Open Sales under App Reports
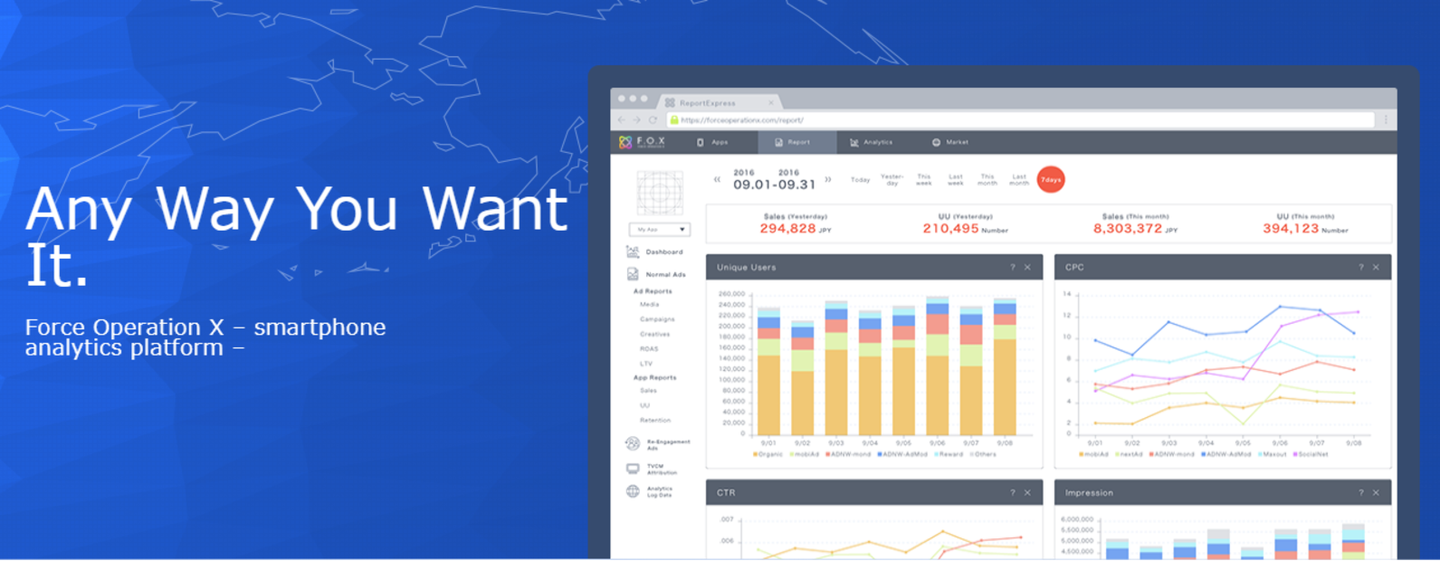Screen dimensions: 1440x579 click(x=648, y=391)
